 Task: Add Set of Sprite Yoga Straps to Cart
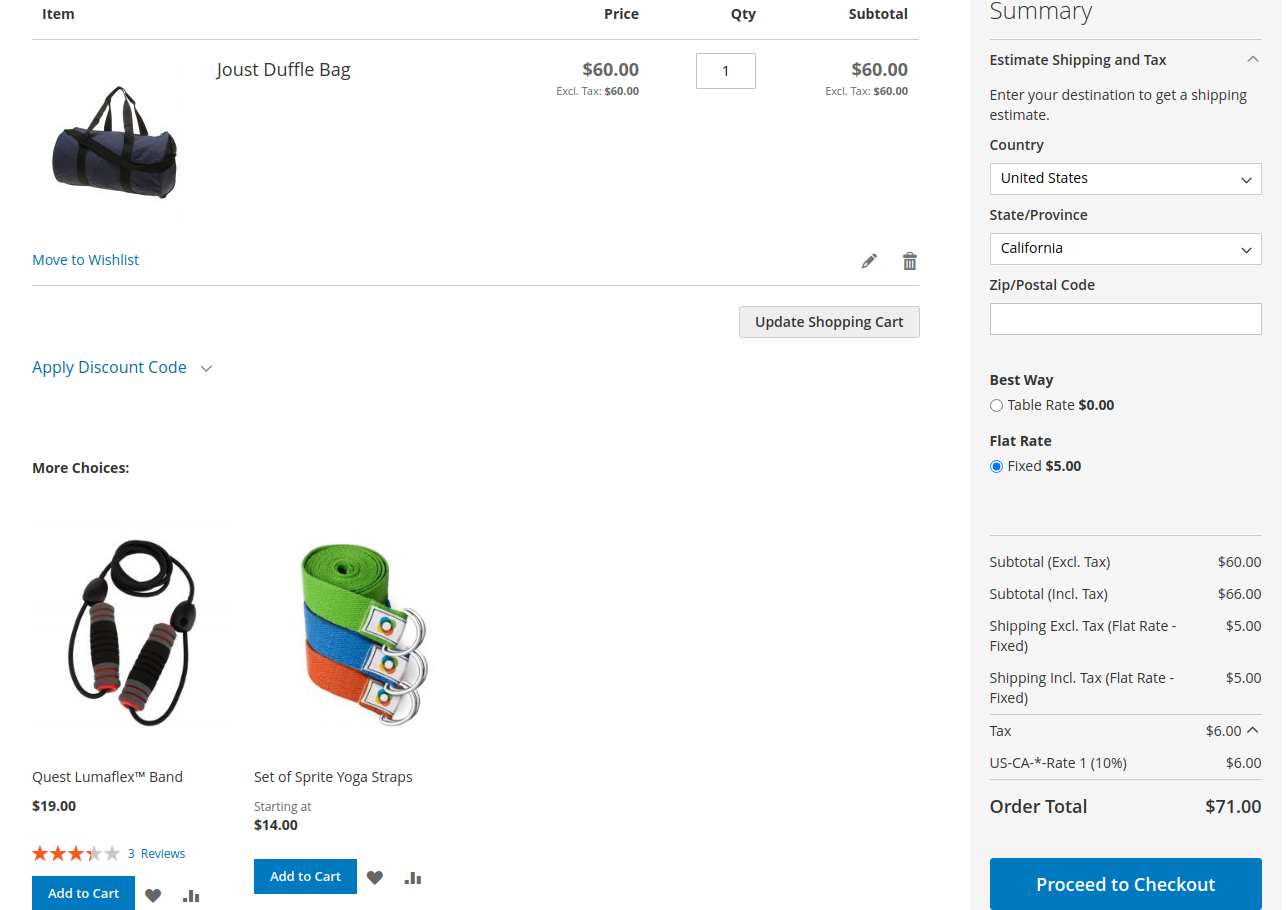coord(305,876)
